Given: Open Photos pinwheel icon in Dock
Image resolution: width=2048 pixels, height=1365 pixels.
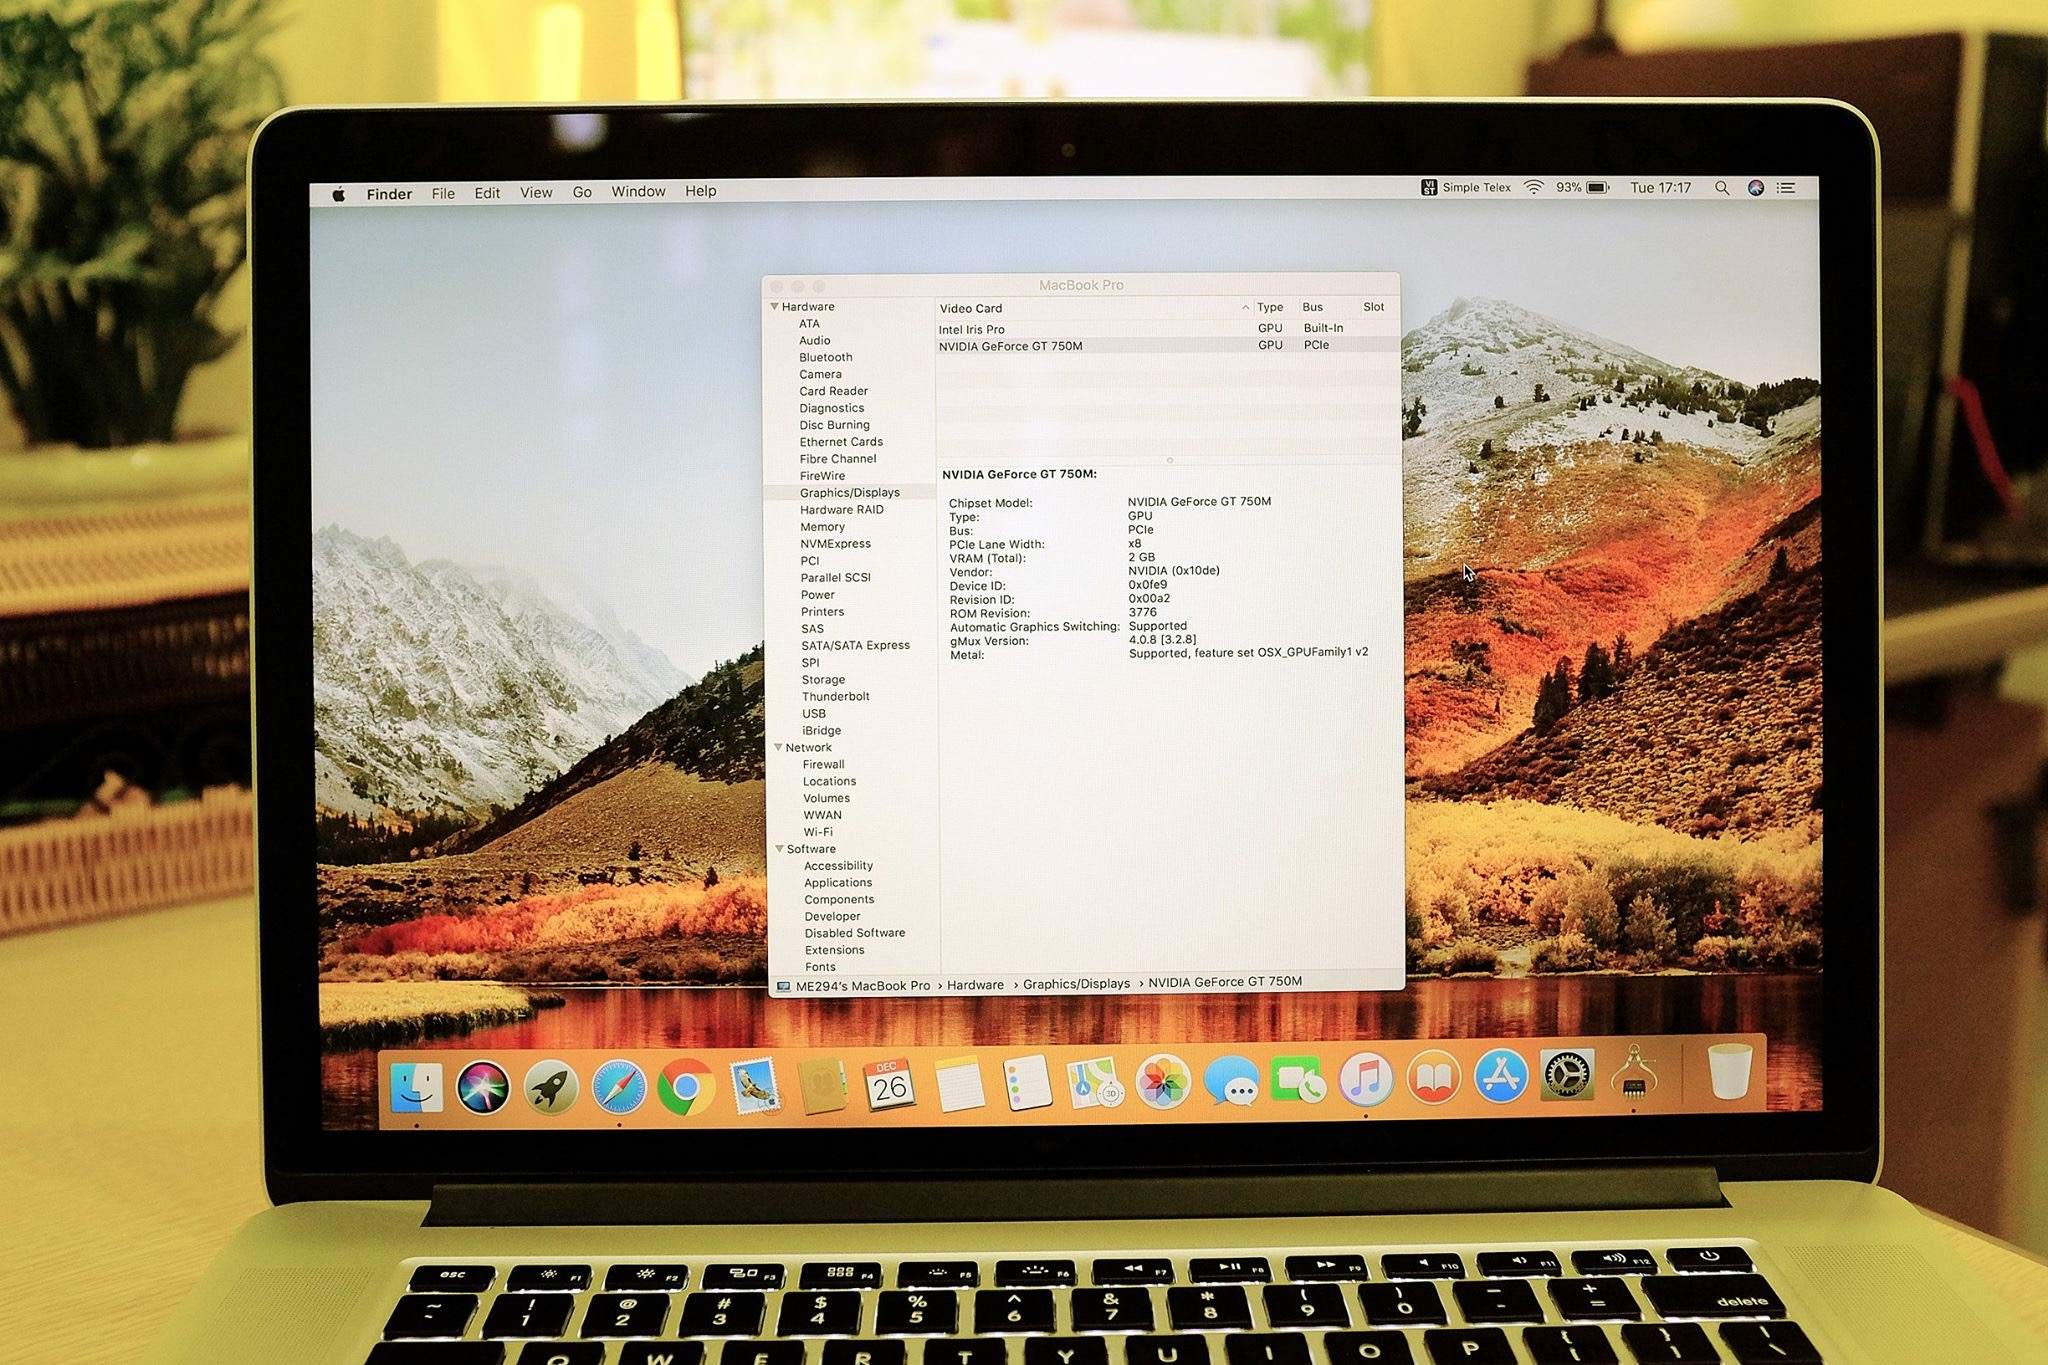Looking at the screenshot, I should pyautogui.click(x=1163, y=1082).
